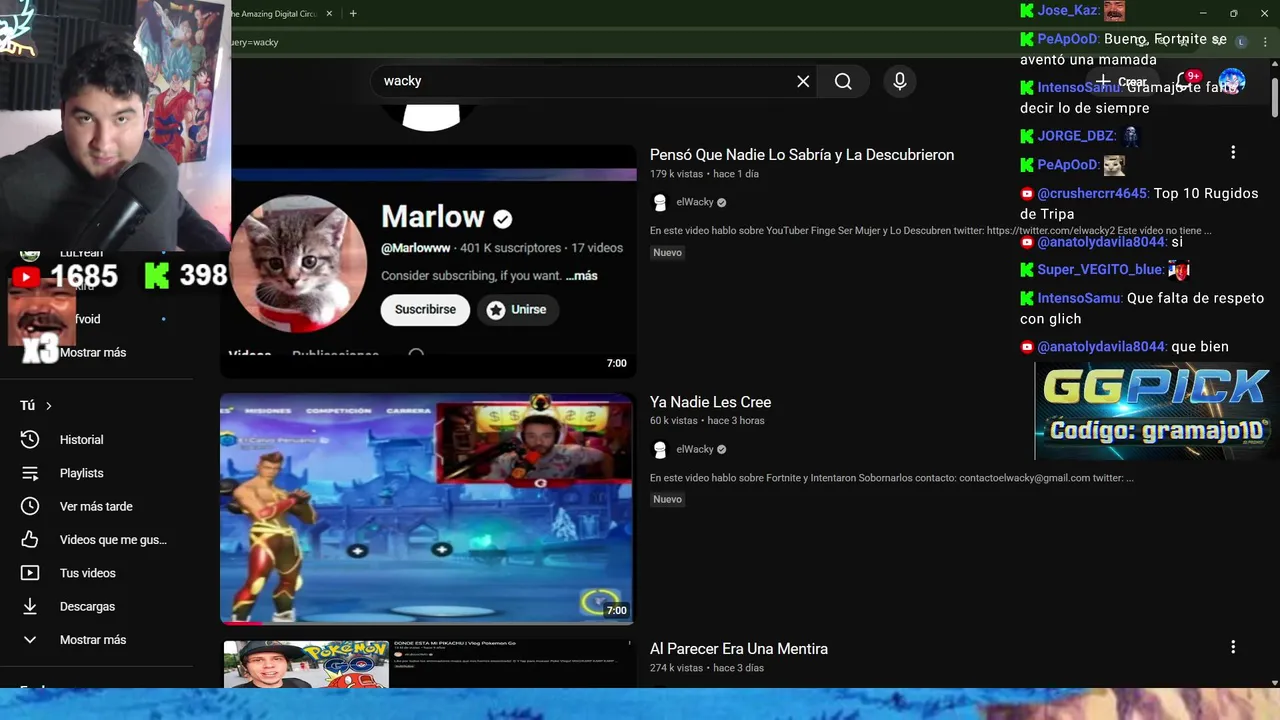Open Ver más tarde in sidebar
The image size is (1280, 720).
tap(96, 507)
